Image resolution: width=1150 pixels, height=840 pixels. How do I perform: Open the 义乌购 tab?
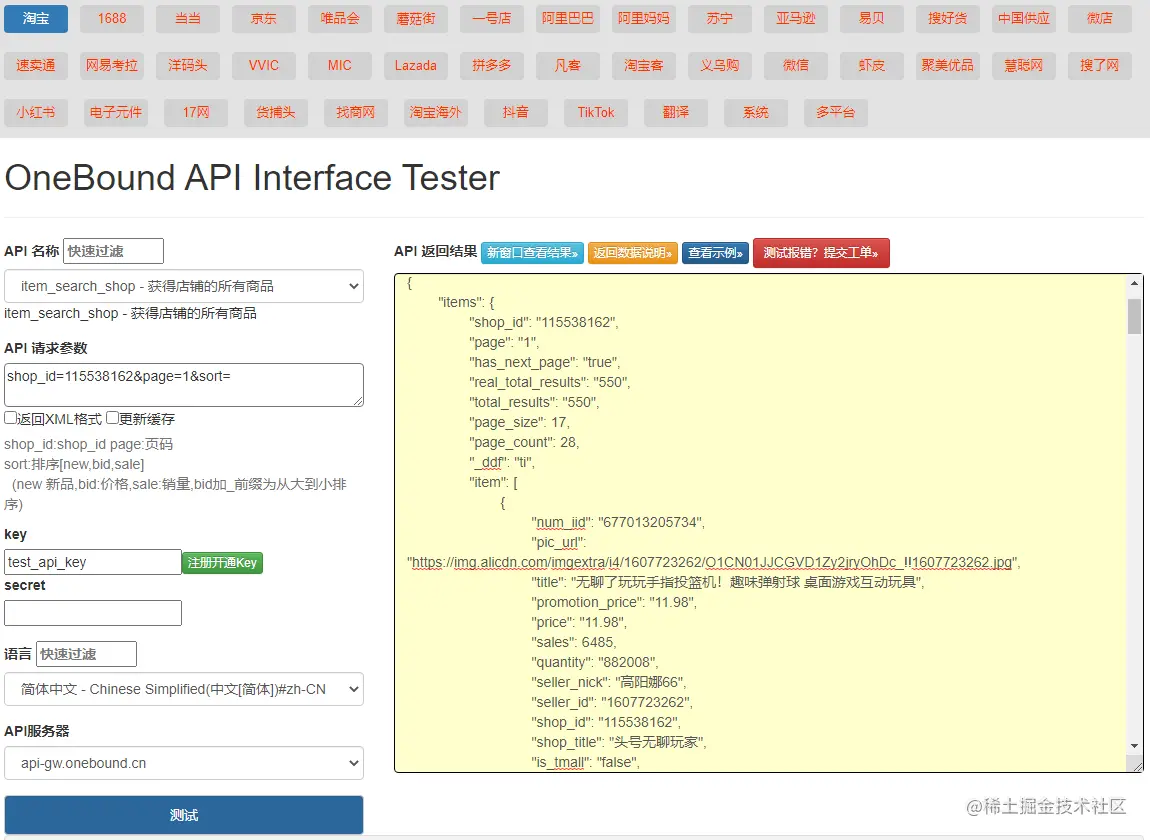point(719,65)
